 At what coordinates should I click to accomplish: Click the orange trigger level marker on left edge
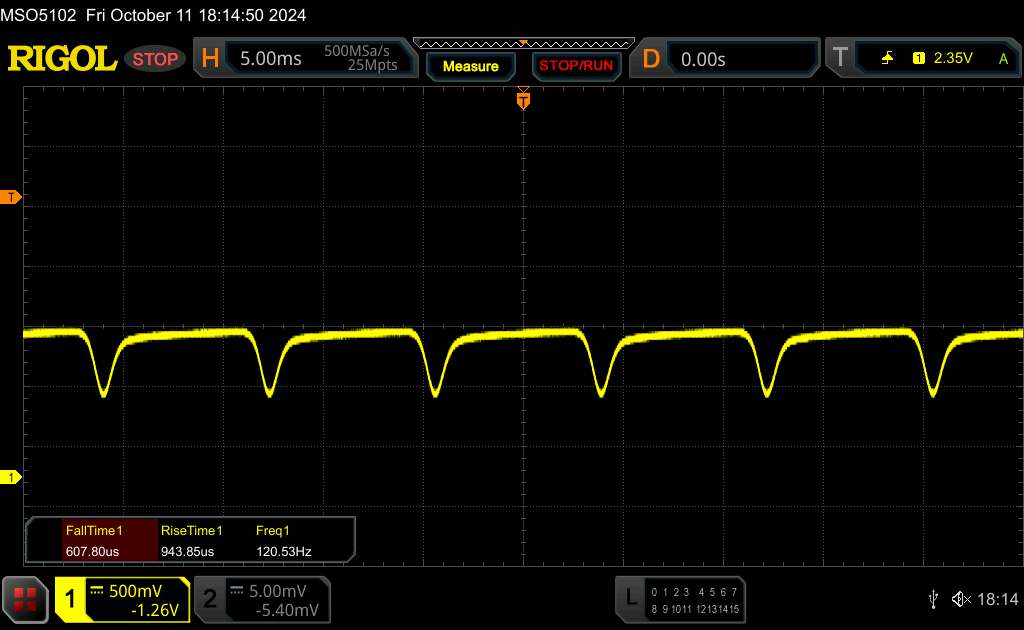click(x=11, y=197)
